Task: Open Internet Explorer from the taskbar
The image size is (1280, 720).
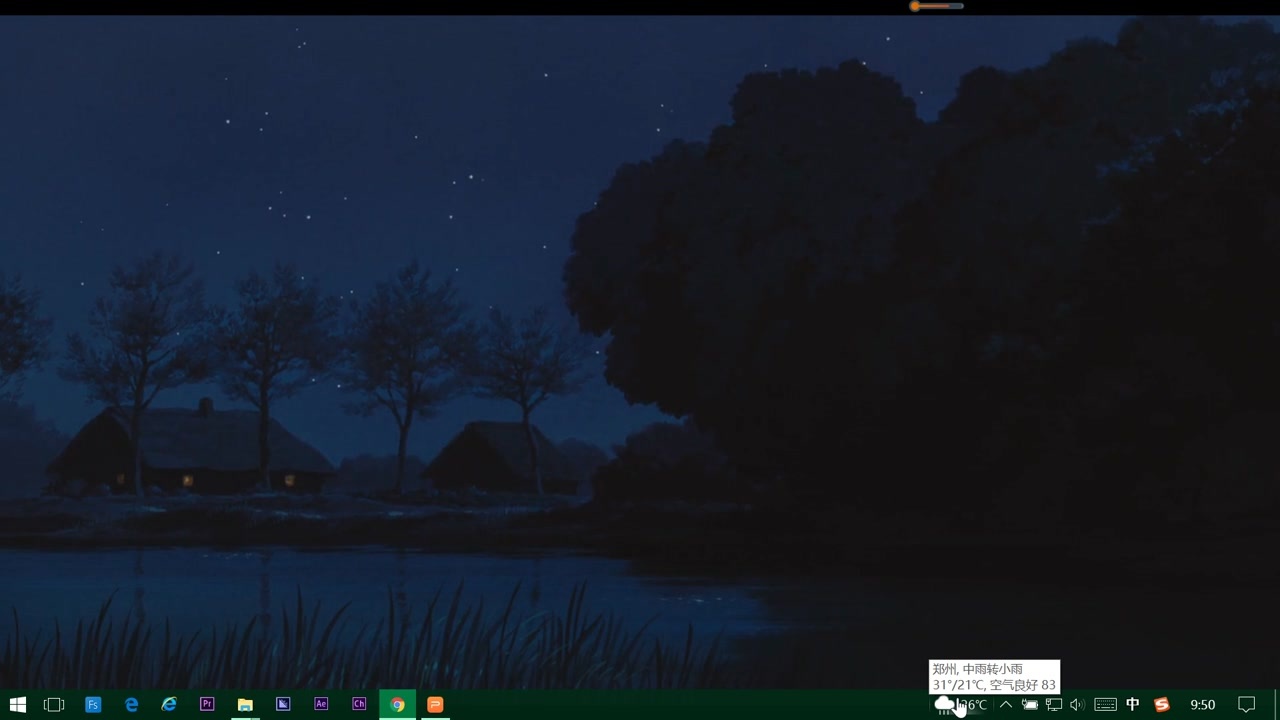Action: tap(169, 704)
